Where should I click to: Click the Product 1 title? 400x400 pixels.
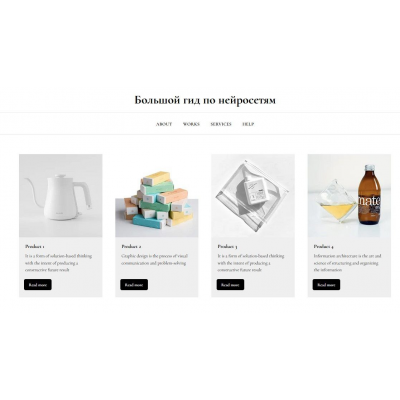[35, 247]
